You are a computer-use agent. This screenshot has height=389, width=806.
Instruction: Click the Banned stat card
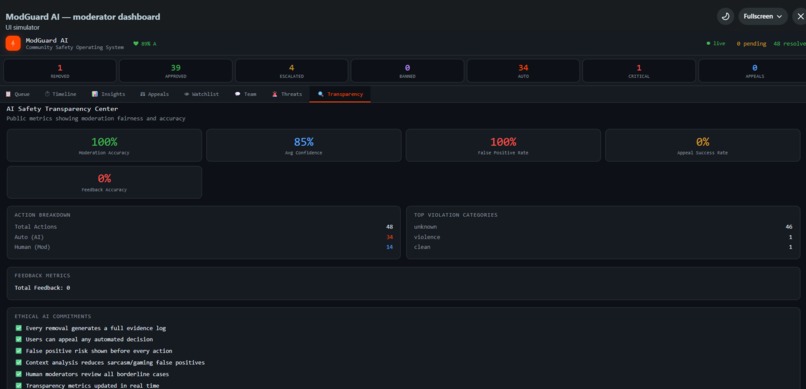[407, 71]
